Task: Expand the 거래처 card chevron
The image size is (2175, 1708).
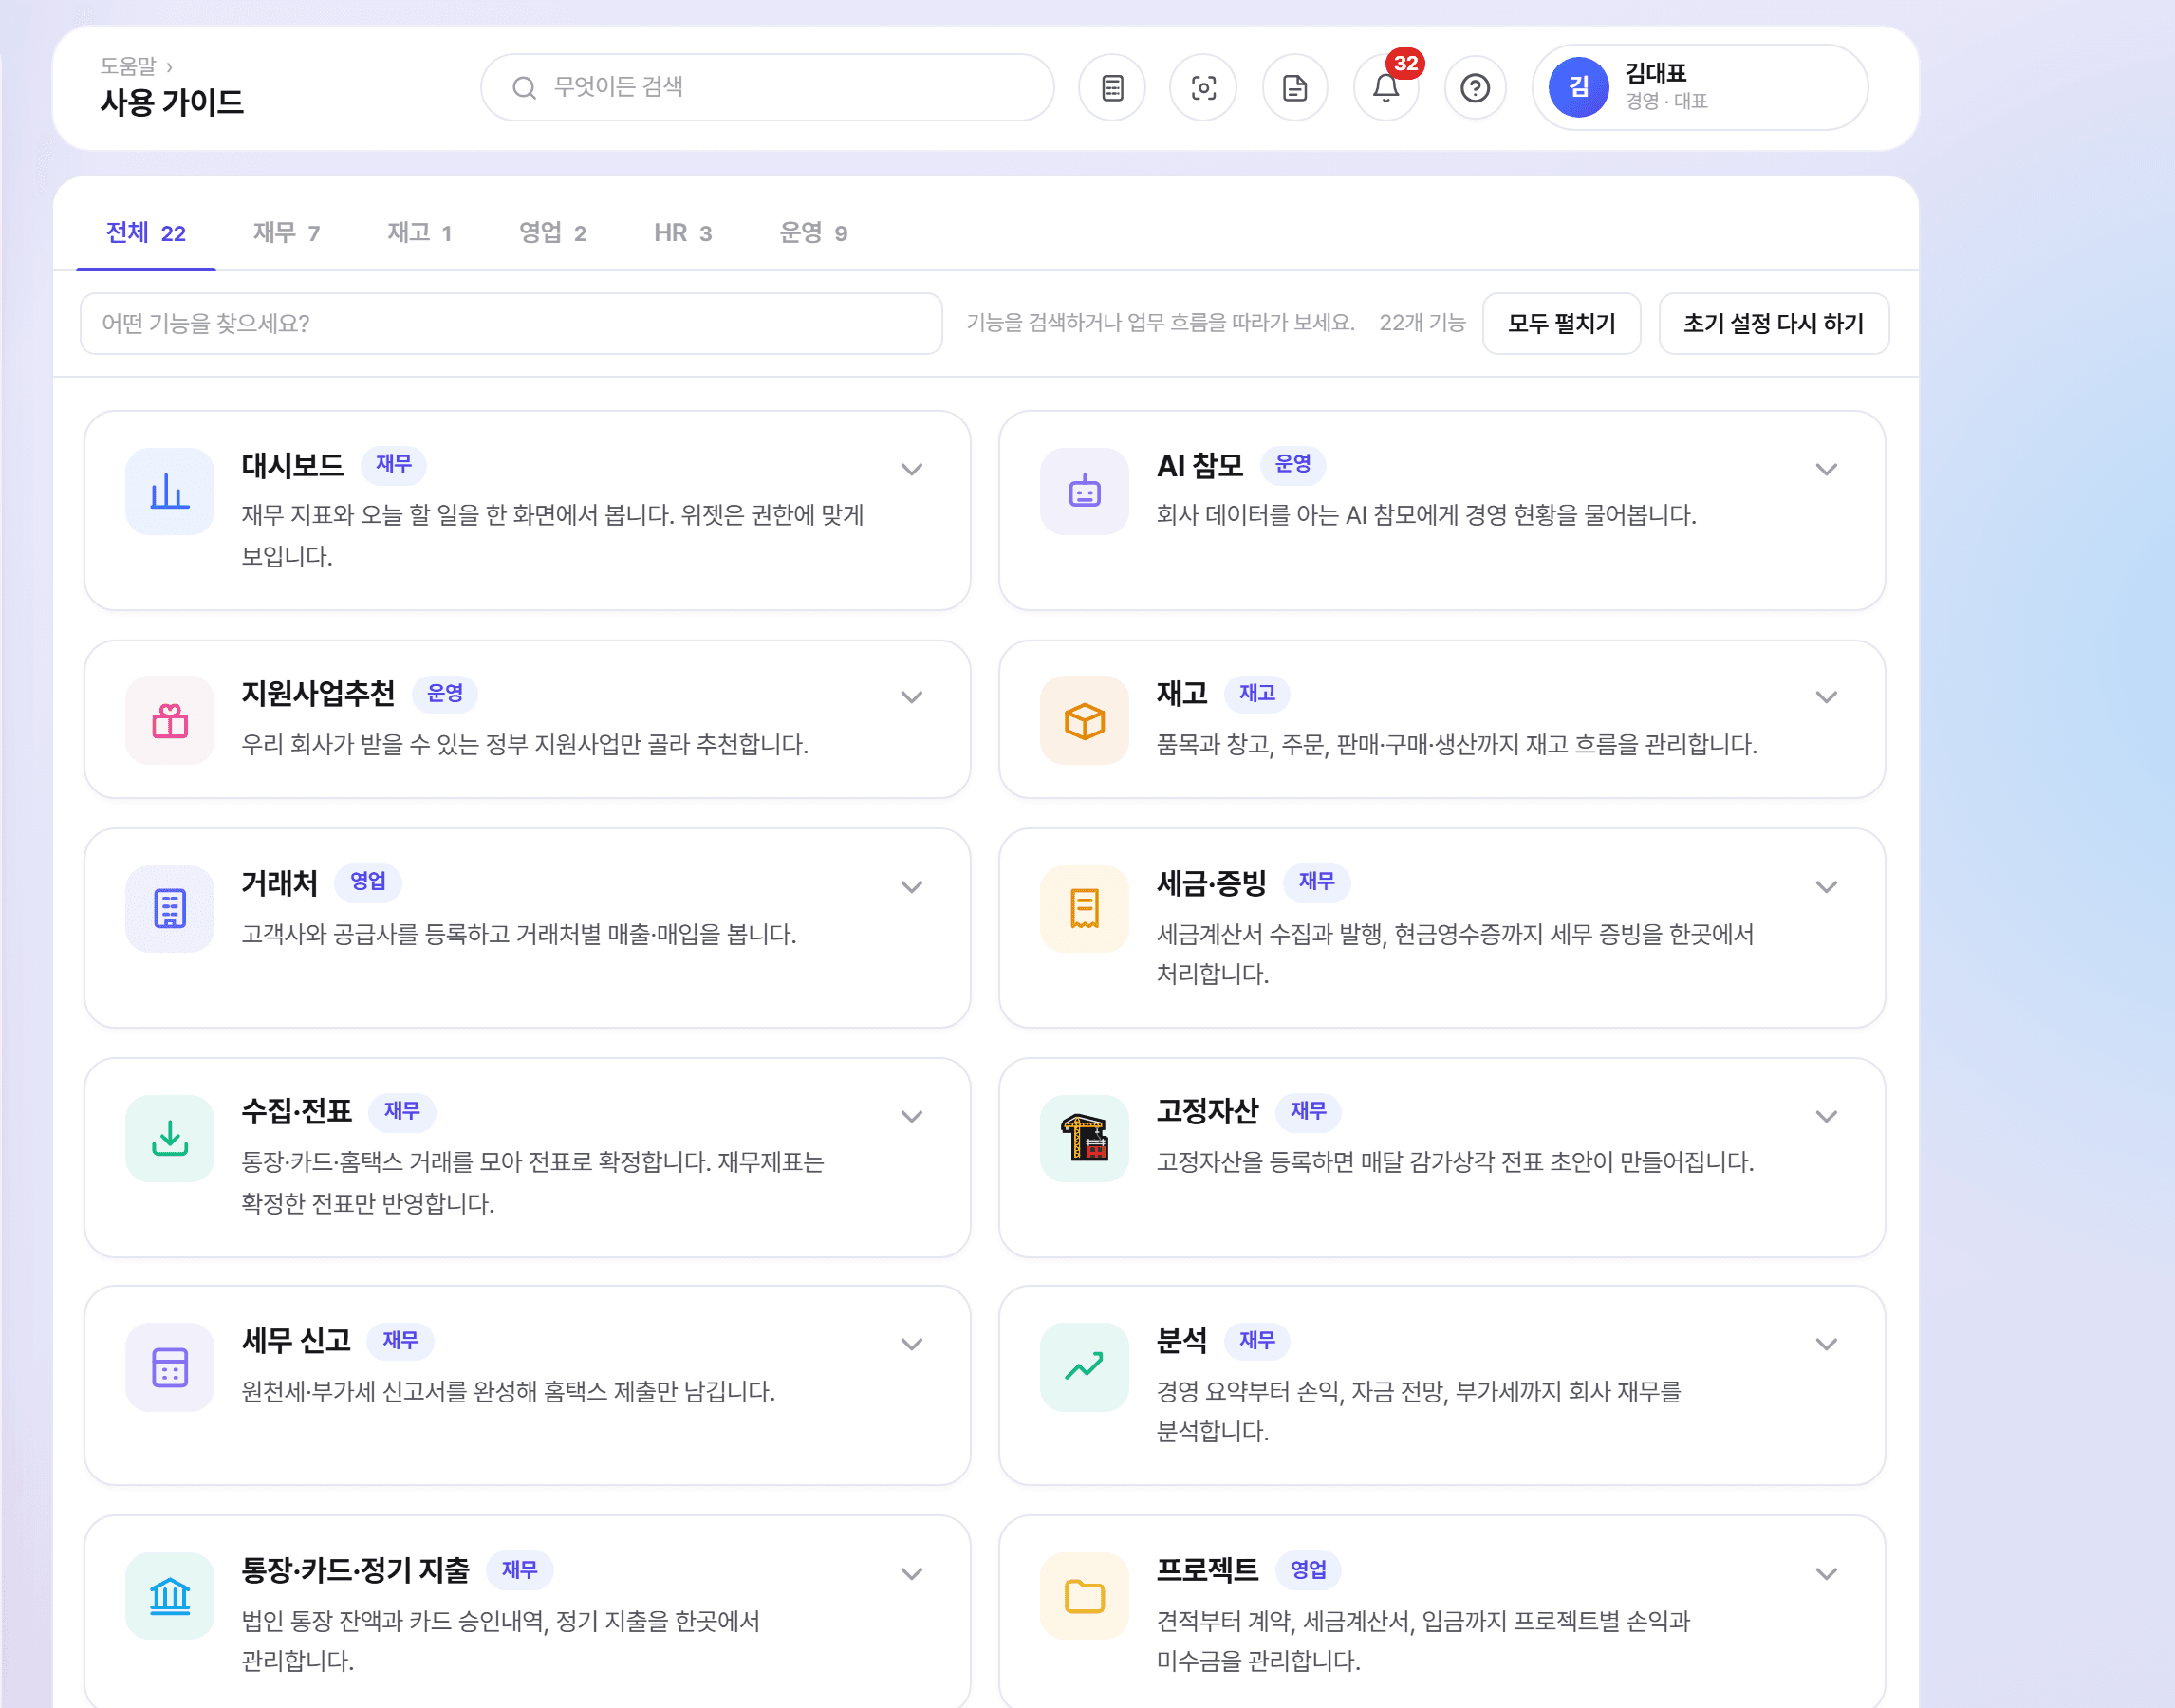Action: coord(911,887)
